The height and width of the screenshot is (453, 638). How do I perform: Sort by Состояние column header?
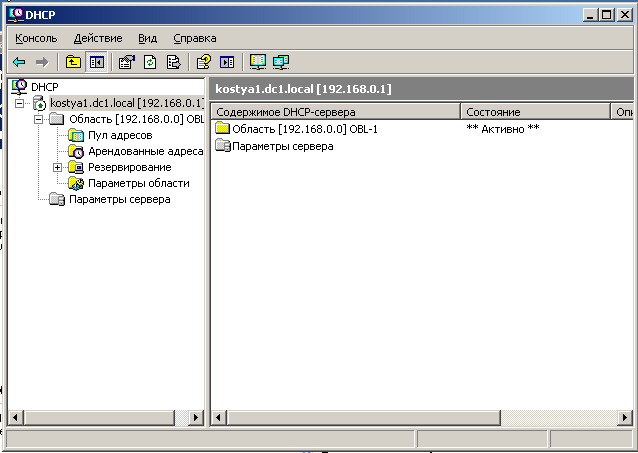[535, 112]
